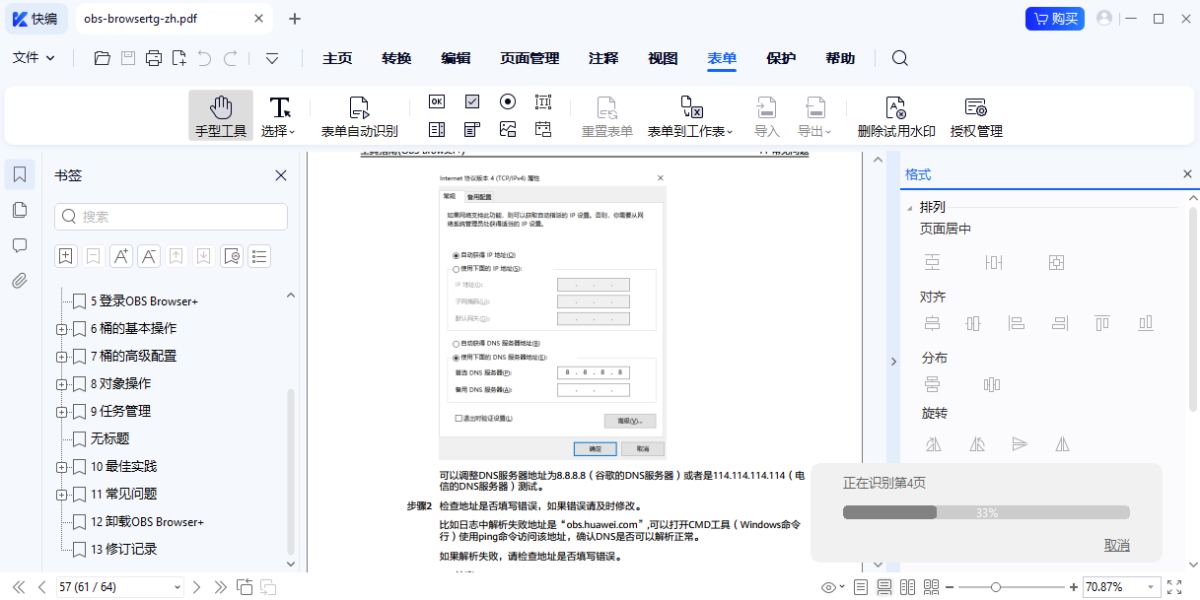The width and height of the screenshot is (1200, 600).
Task: Open the page thumbnails sidebar panel
Action: click(19, 210)
